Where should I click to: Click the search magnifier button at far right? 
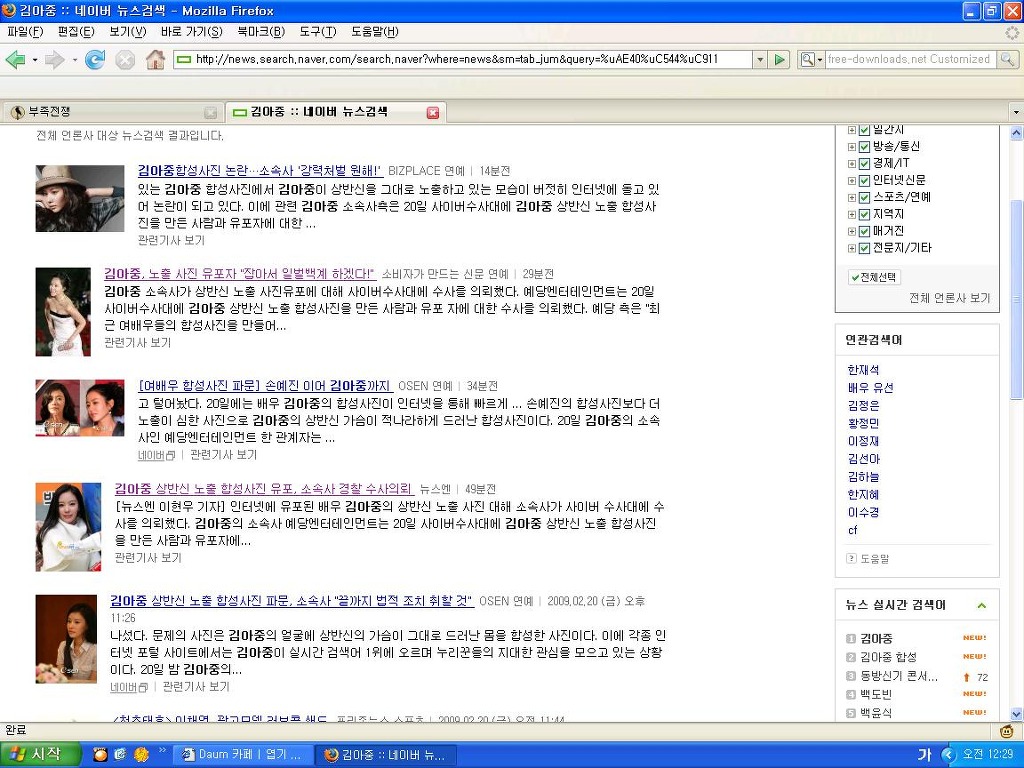(1008, 59)
